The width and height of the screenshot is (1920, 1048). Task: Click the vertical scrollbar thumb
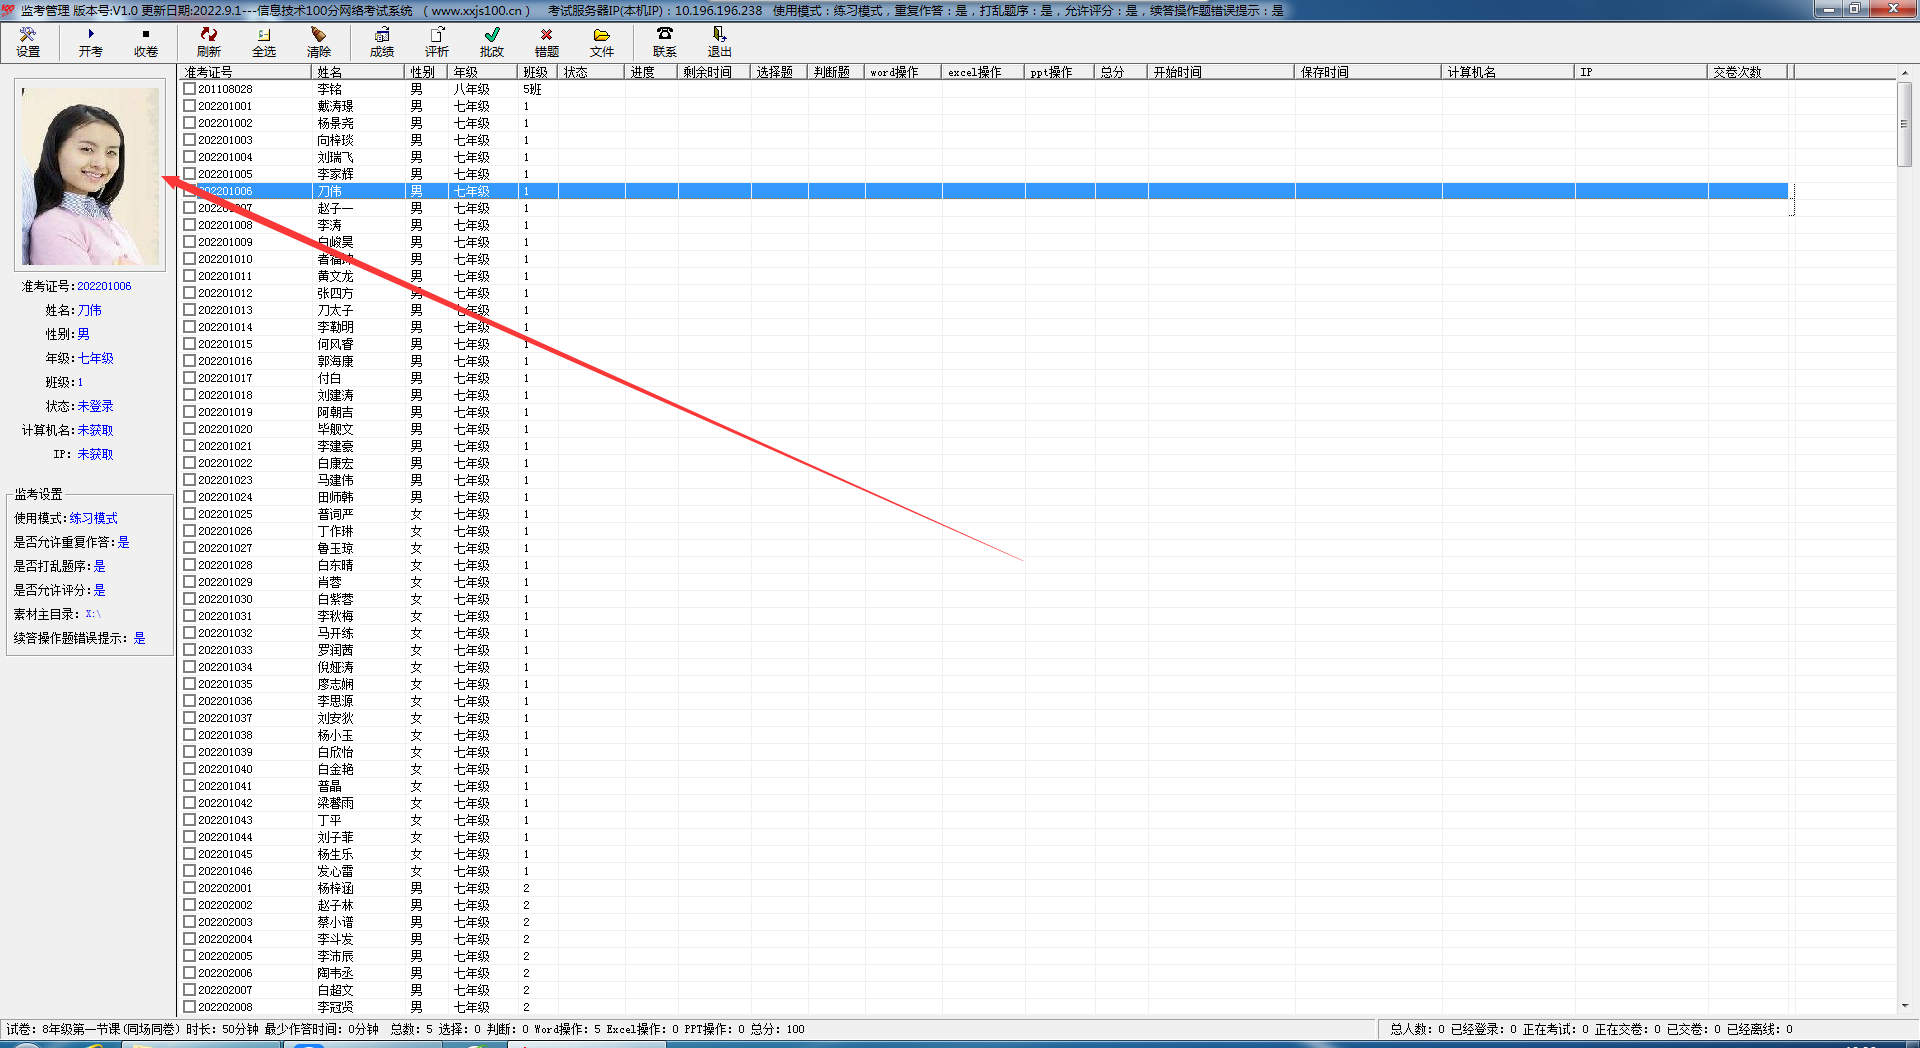pyautogui.click(x=1904, y=124)
